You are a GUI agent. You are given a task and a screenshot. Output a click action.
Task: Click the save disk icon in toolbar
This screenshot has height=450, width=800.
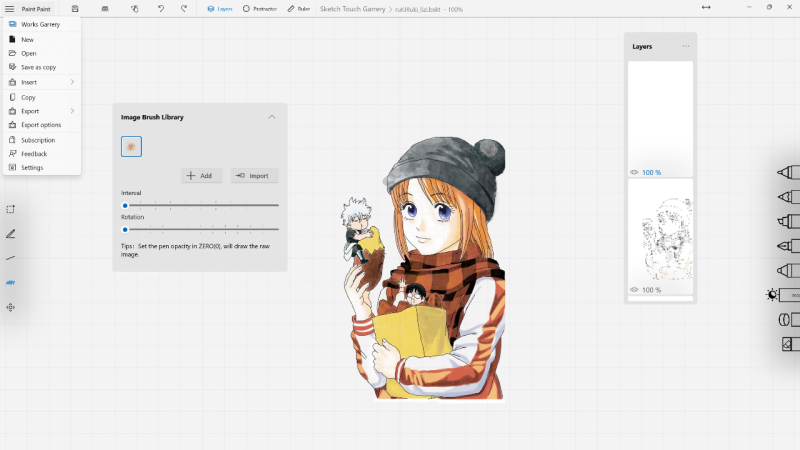75,9
